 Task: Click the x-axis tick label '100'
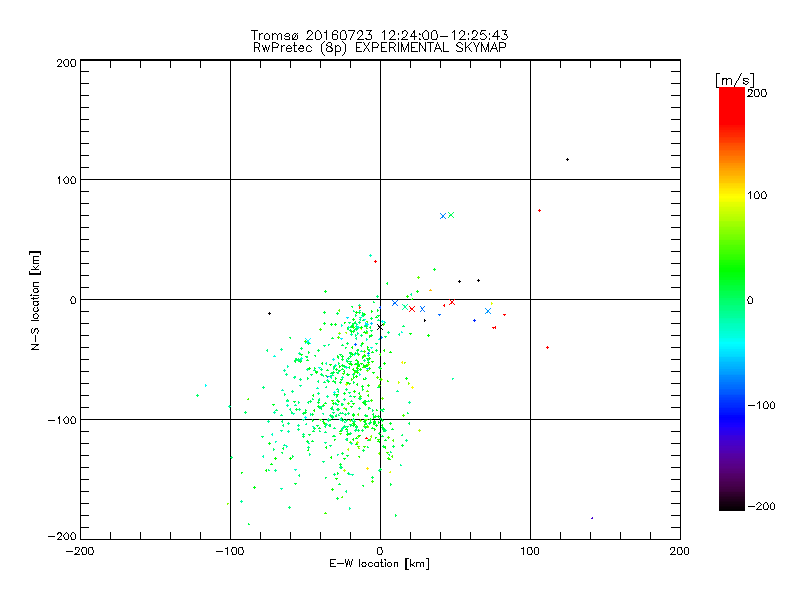tap(530, 552)
